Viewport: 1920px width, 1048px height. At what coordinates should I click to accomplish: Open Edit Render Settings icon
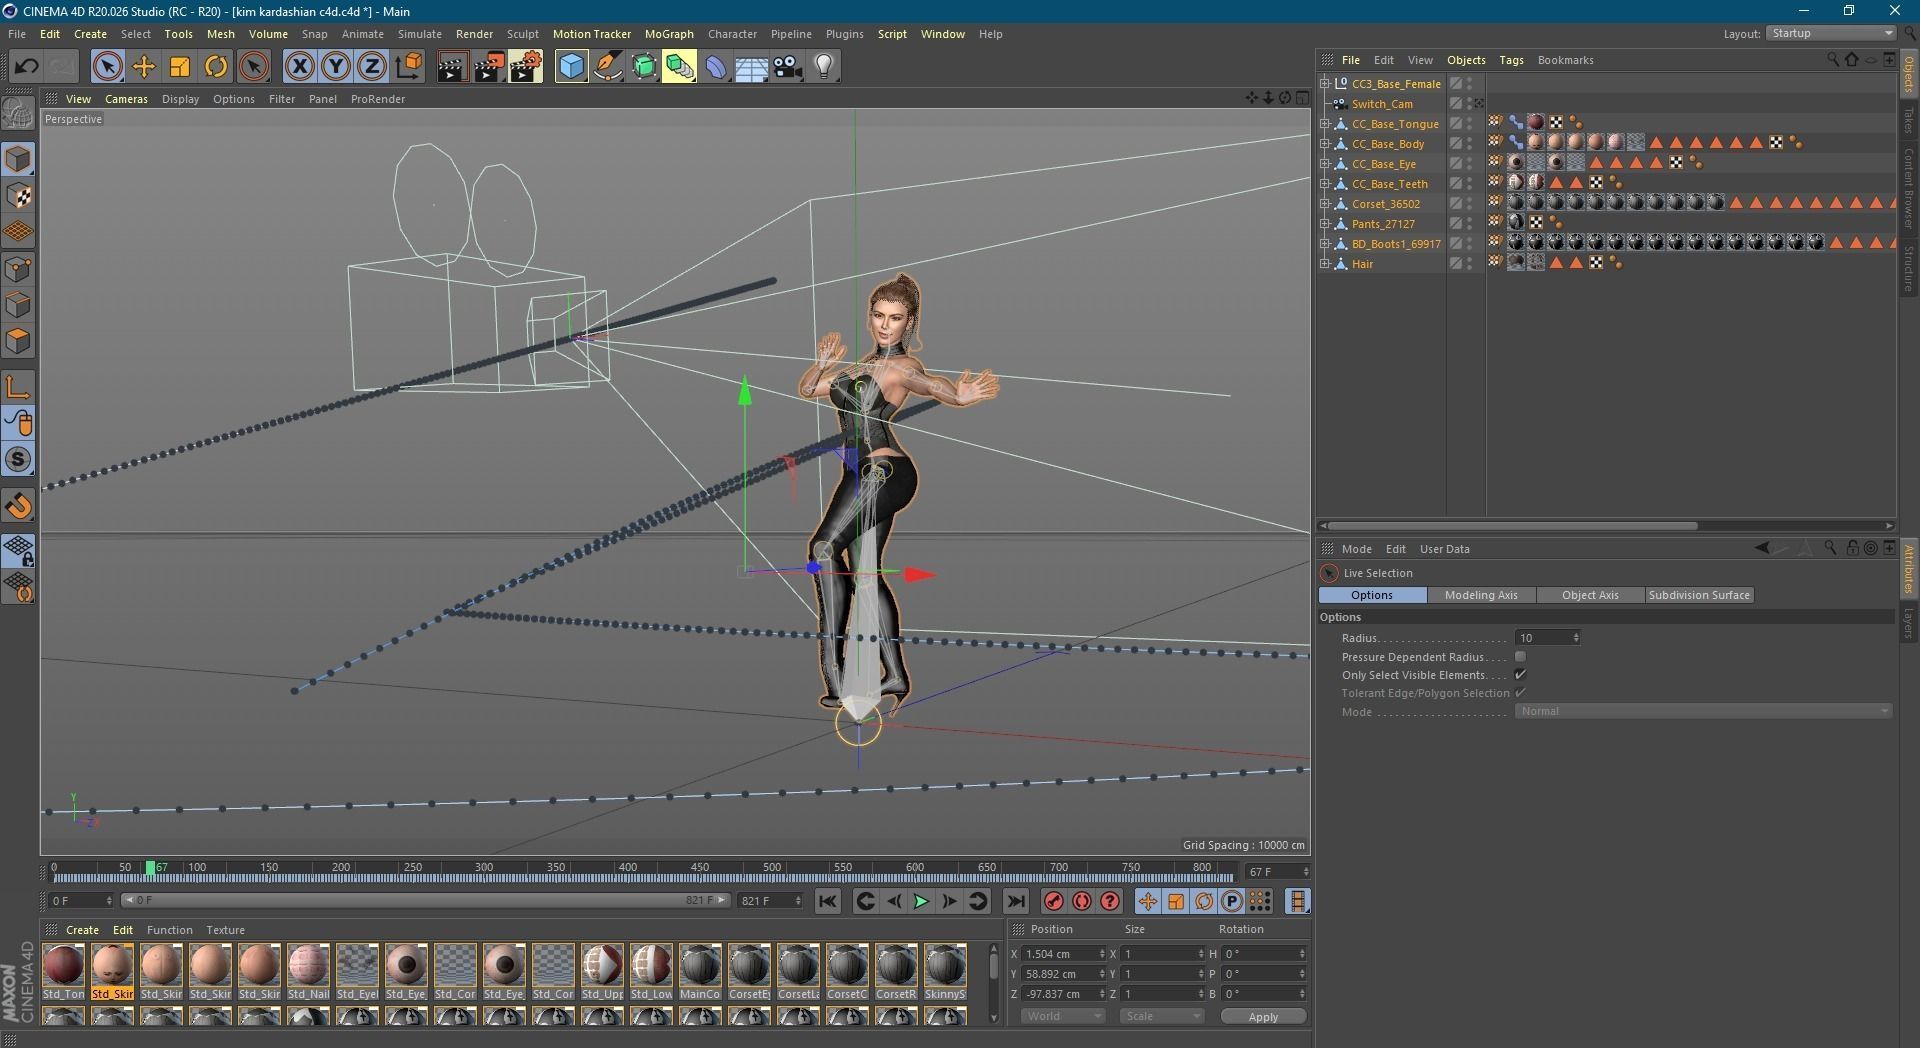click(526, 67)
